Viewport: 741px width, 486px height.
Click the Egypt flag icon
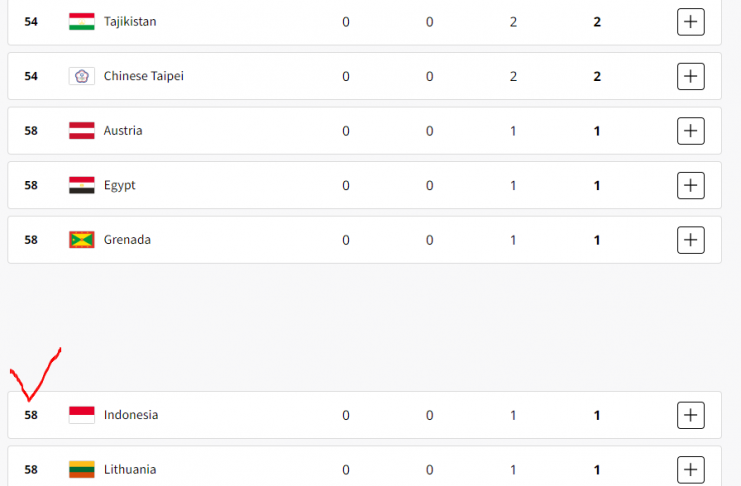[82, 185]
